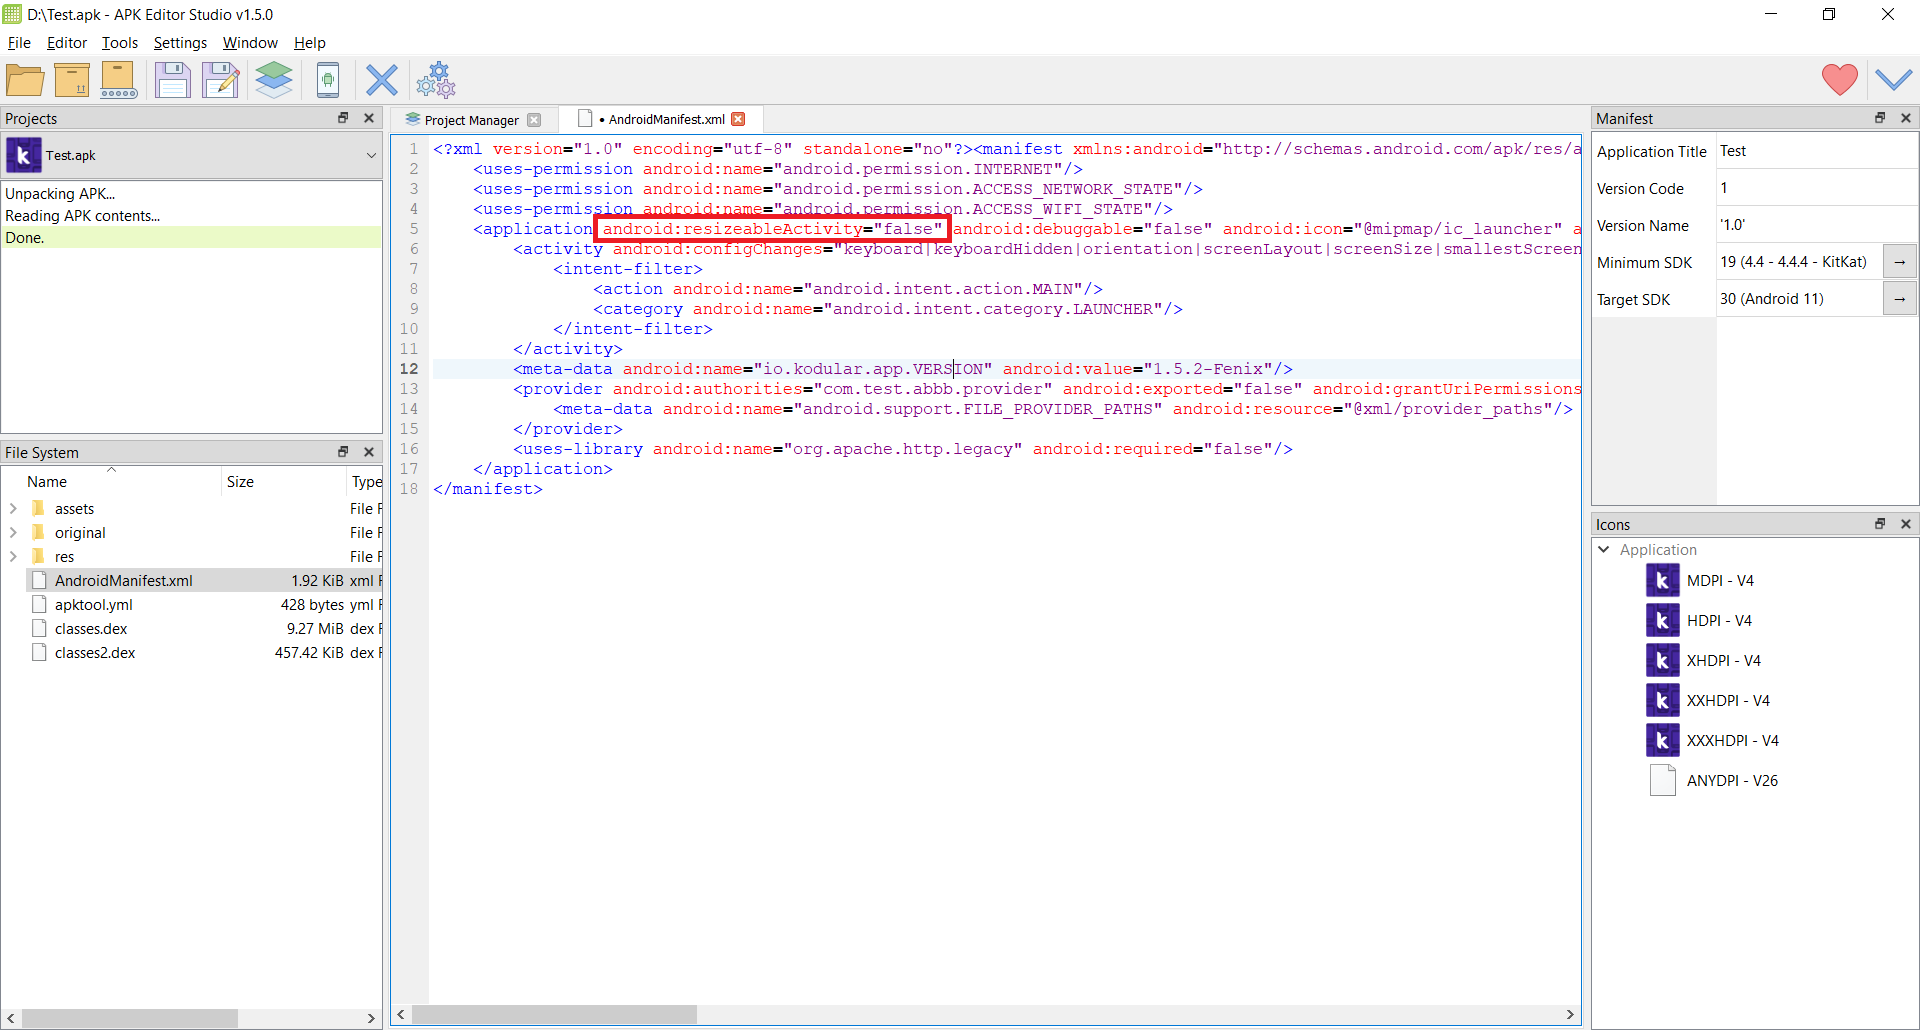The height and width of the screenshot is (1030, 1920).
Task: Open the Settings menu
Action: [180, 43]
